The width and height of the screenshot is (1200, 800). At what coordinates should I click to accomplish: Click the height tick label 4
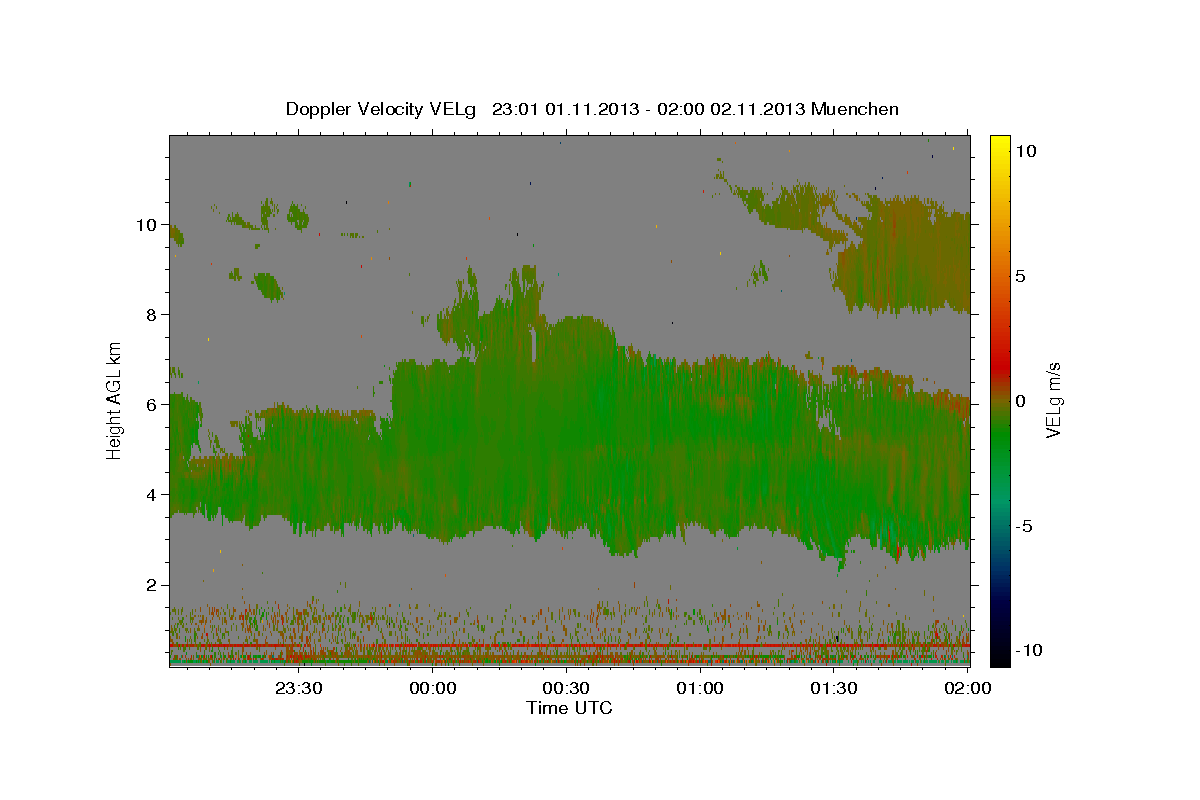(x=153, y=495)
